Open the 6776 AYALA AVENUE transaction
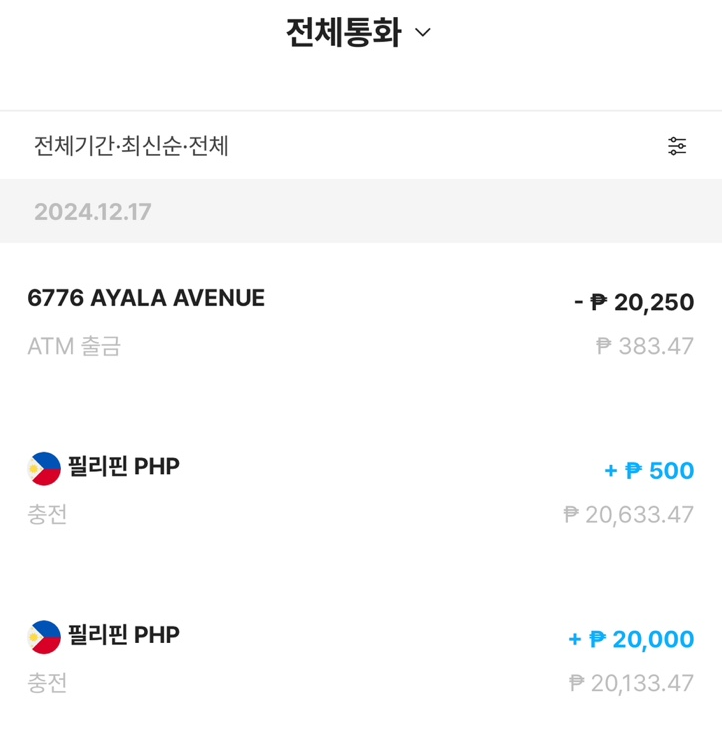 pos(146,298)
